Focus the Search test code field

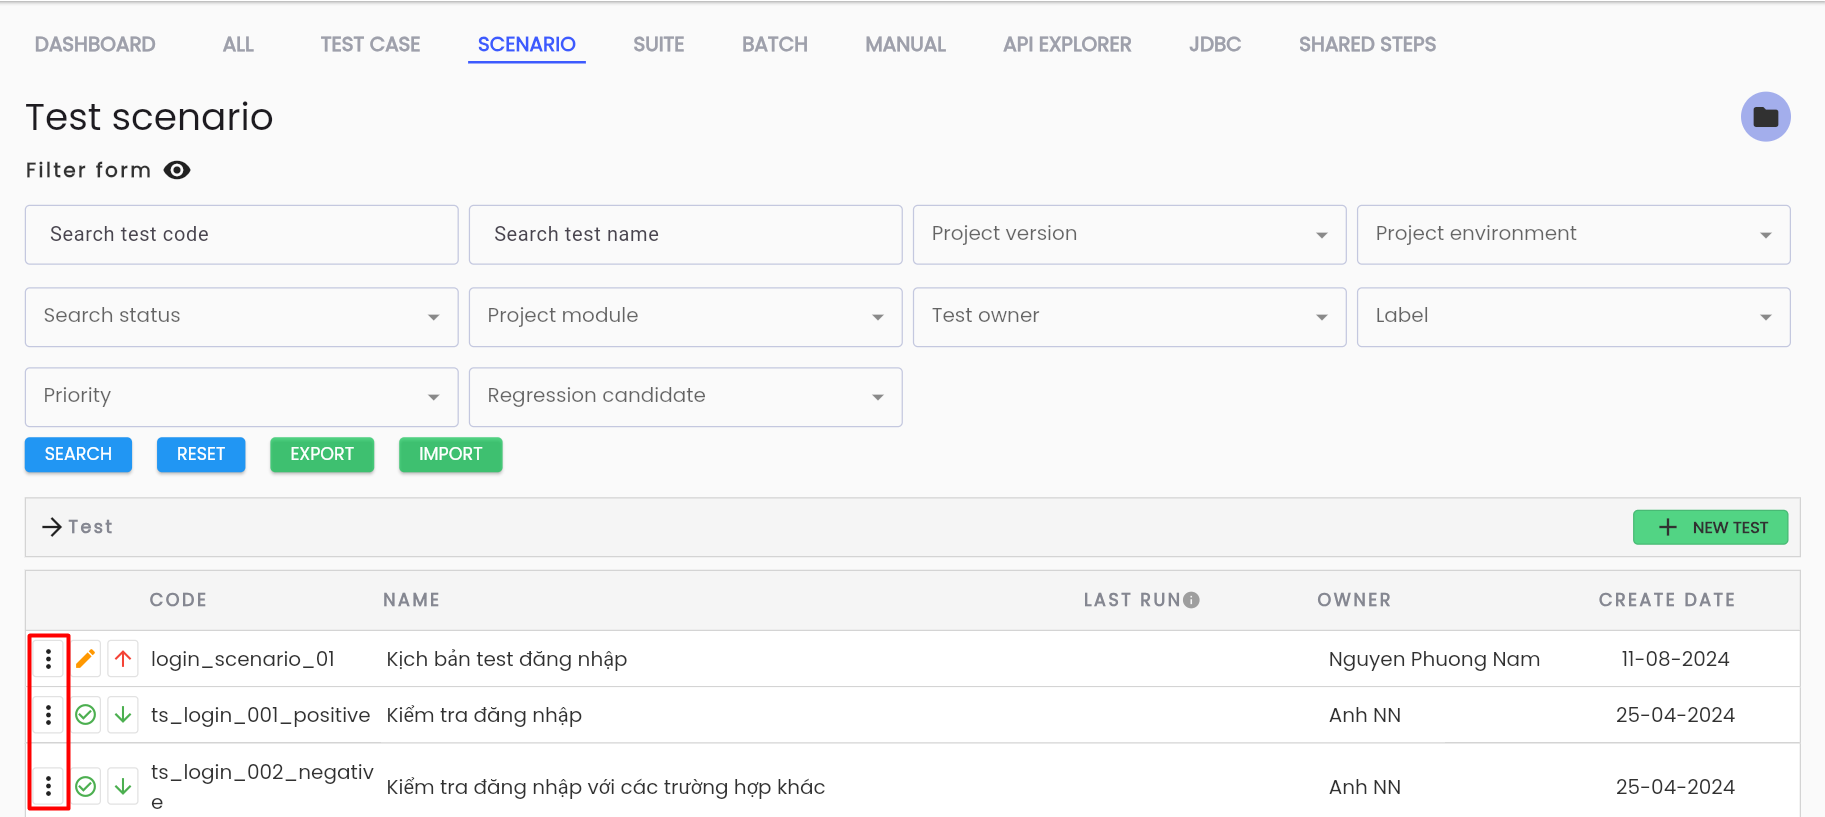[241, 235]
